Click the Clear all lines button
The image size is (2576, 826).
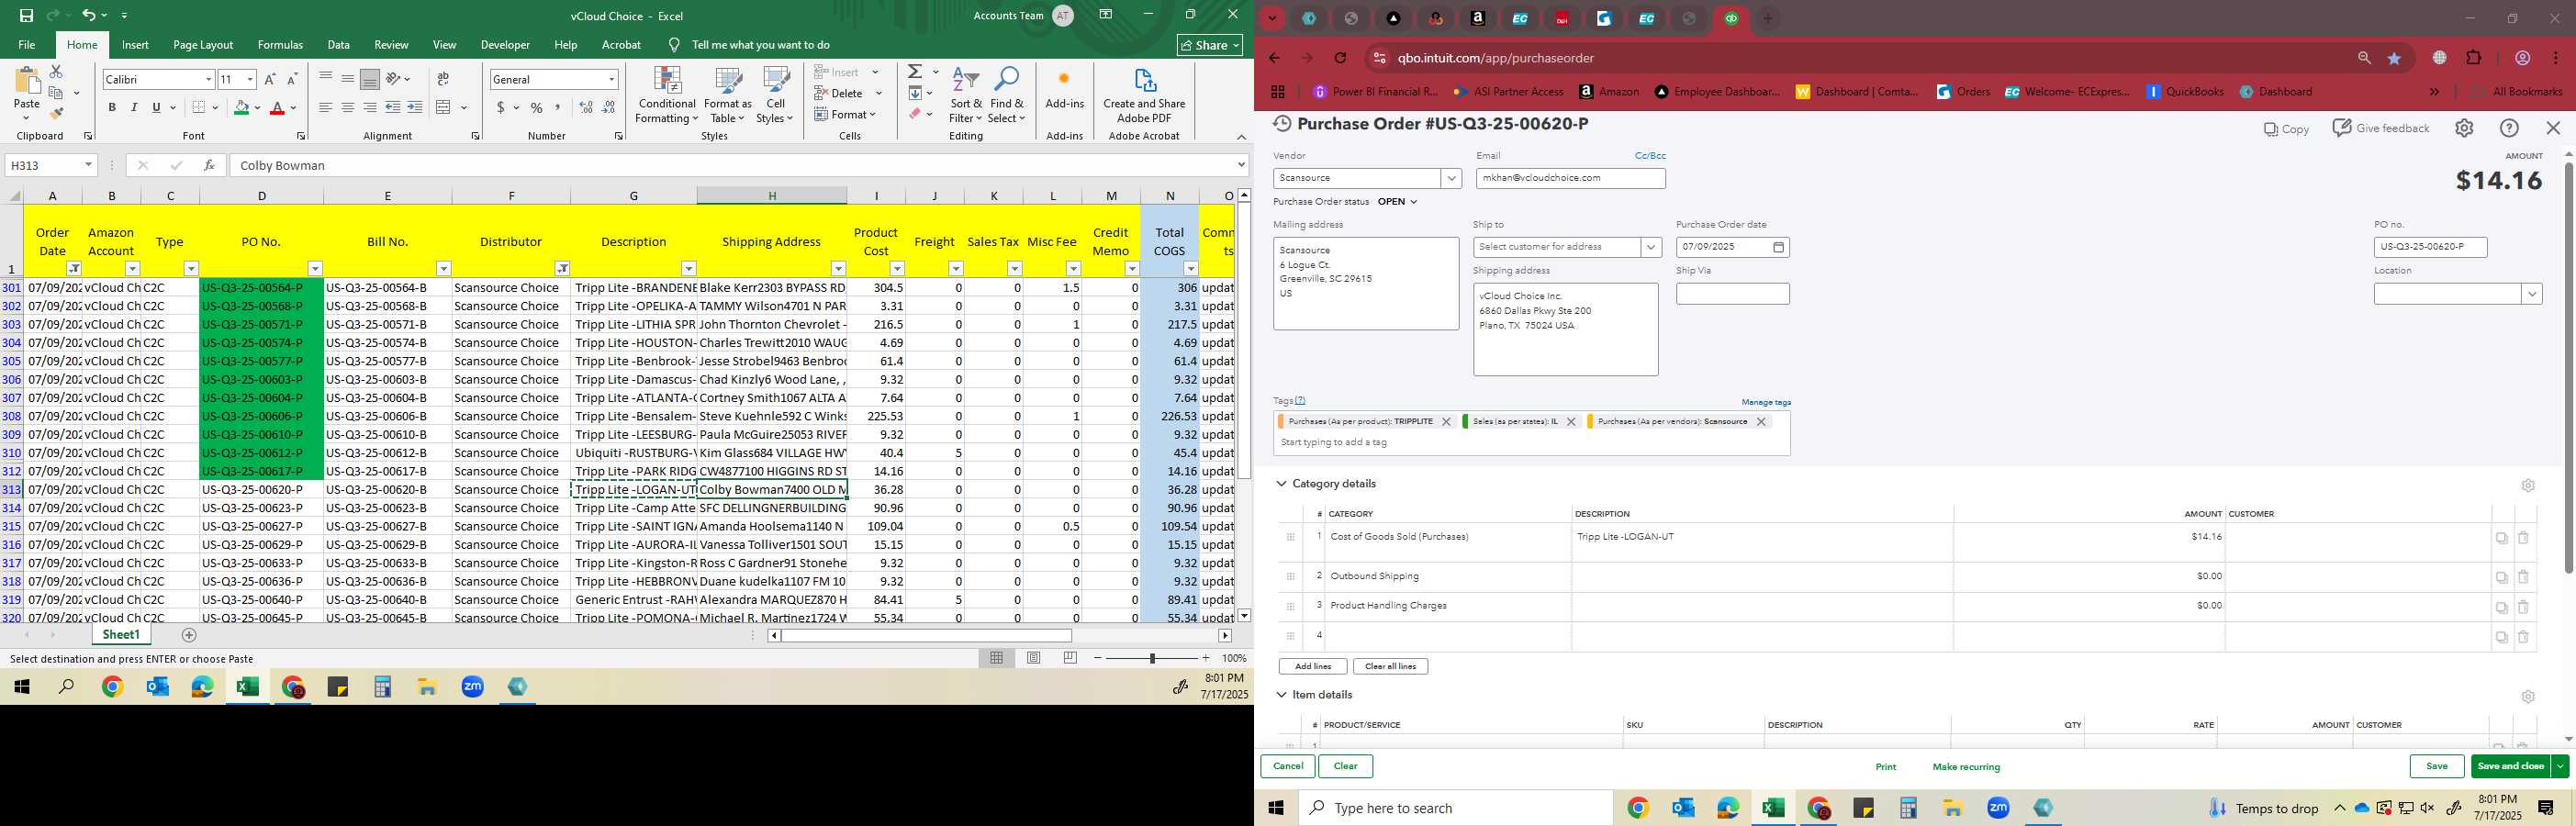click(x=1390, y=666)
